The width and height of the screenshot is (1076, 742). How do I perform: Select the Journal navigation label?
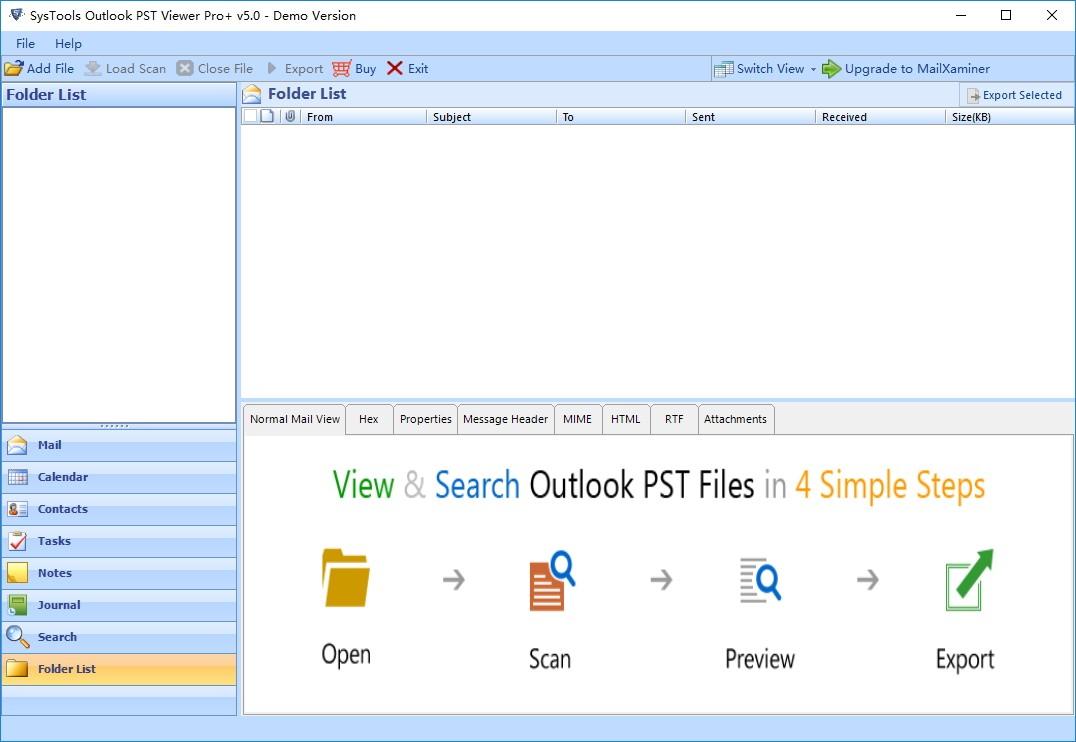pos(59,605)
